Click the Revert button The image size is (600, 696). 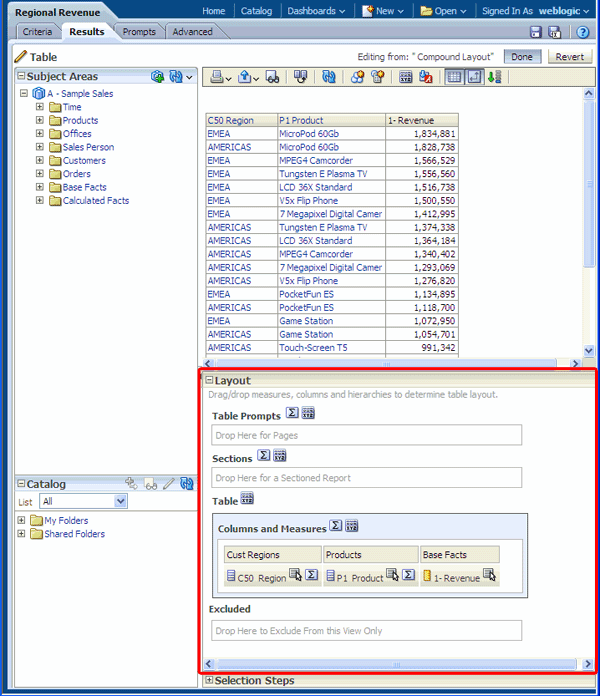(569, 57)
